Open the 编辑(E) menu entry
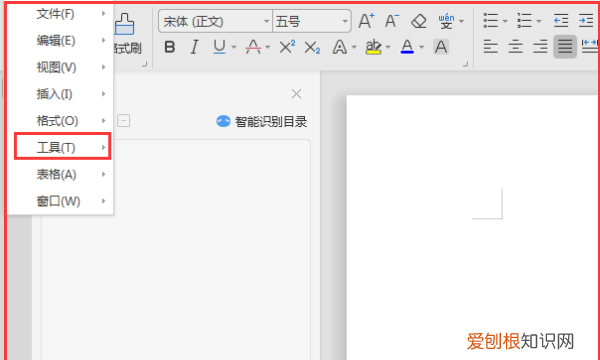The image size is (600, 360). pos(60,41)
